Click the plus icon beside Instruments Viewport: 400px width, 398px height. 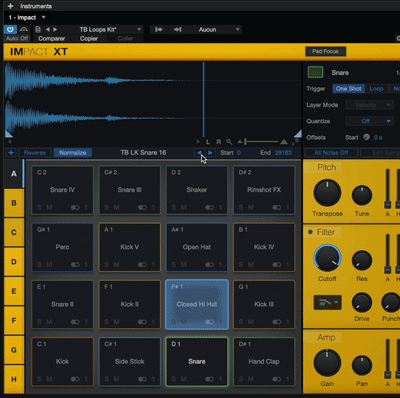(x=10, y=6)
